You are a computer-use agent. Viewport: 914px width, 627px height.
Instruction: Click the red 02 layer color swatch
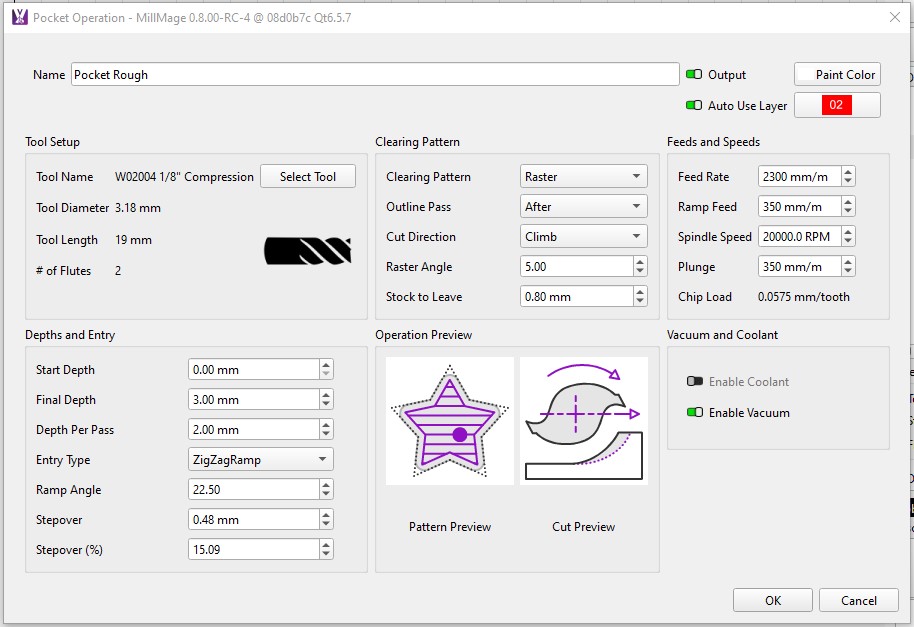tap(836, 105)
